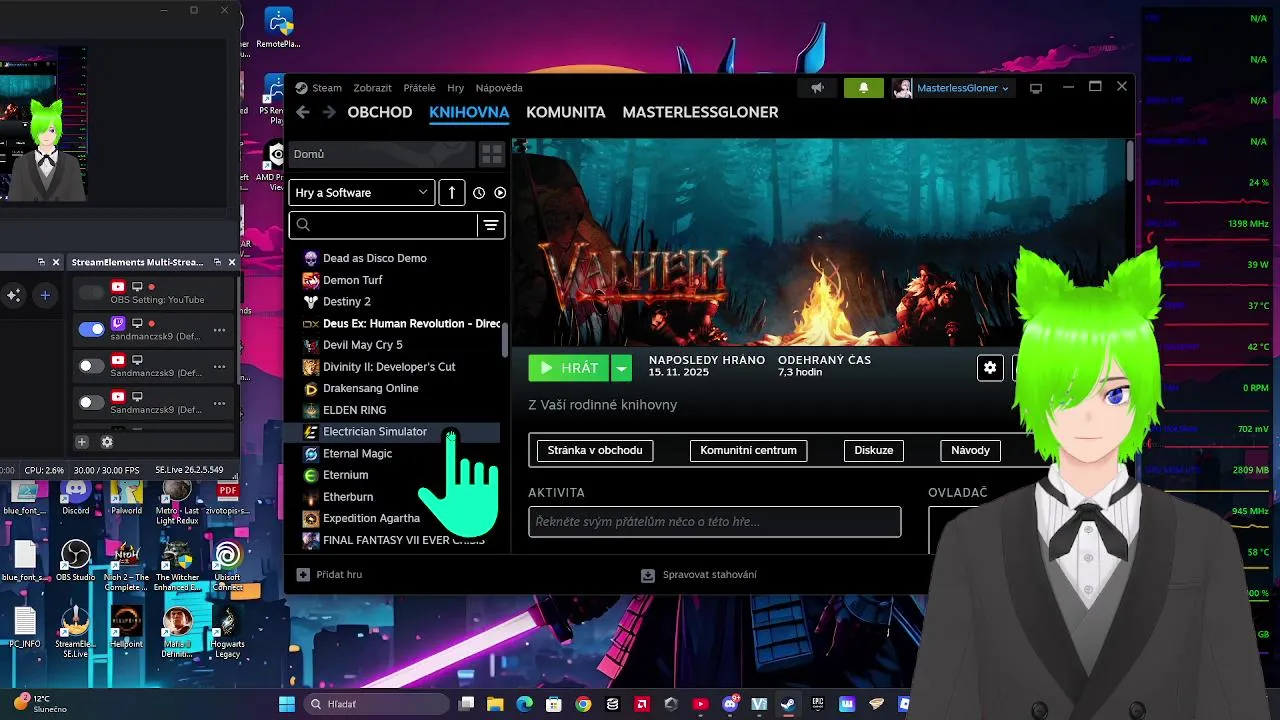Open more options for Twitch sandmanczsk9
The width and height of the screenshot is (1280, 720).
tap(219, 330)
